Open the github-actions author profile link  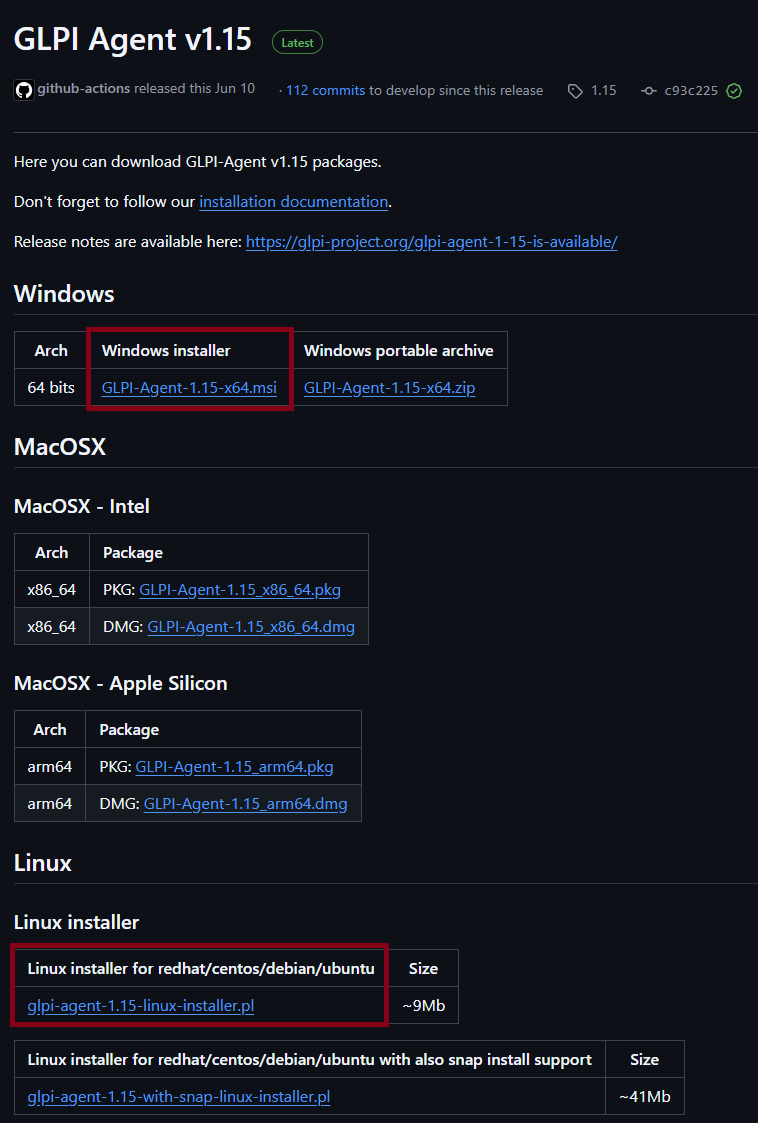pos(84,89)
